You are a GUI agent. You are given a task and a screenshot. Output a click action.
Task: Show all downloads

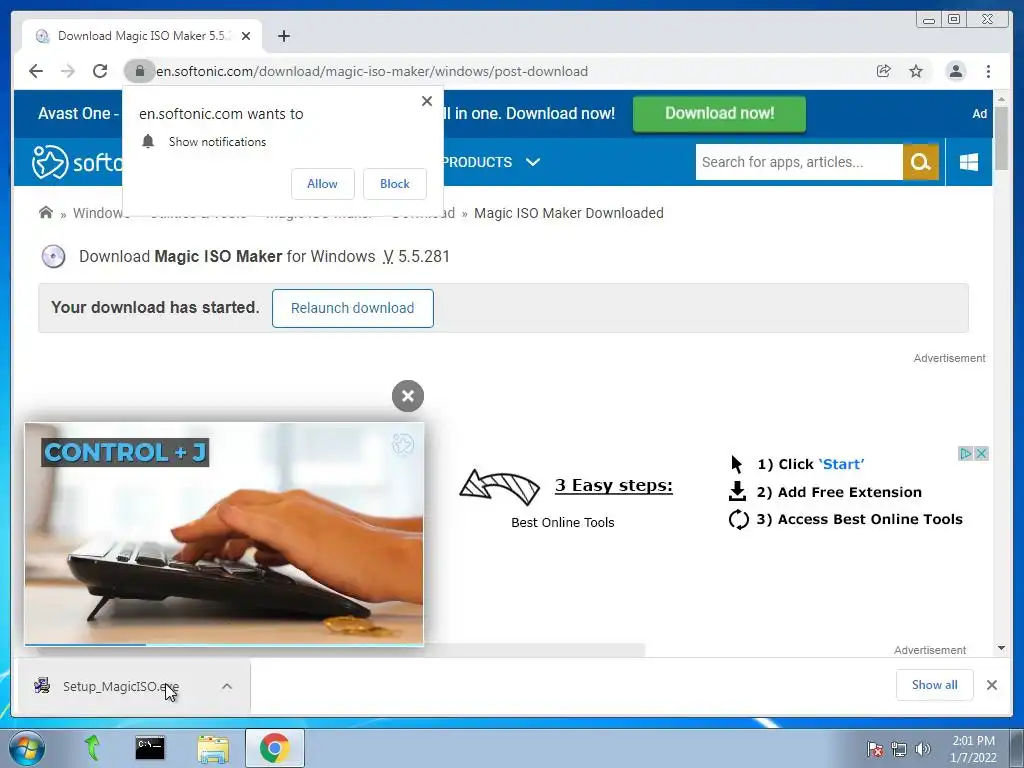point(935,685)
